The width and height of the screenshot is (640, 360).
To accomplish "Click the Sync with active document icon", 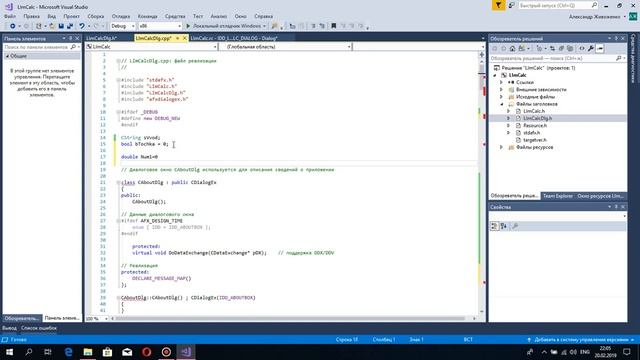I will coord(552,49).
